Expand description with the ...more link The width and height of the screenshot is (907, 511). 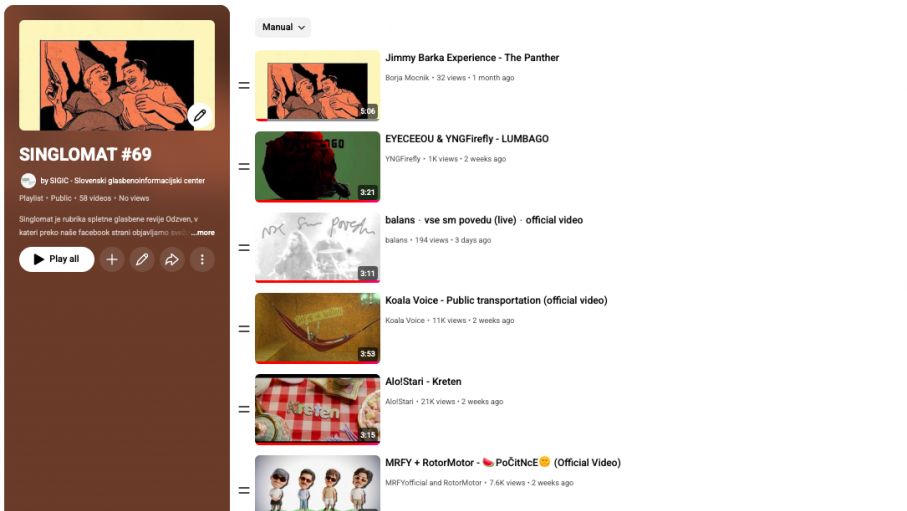[203, 233]
